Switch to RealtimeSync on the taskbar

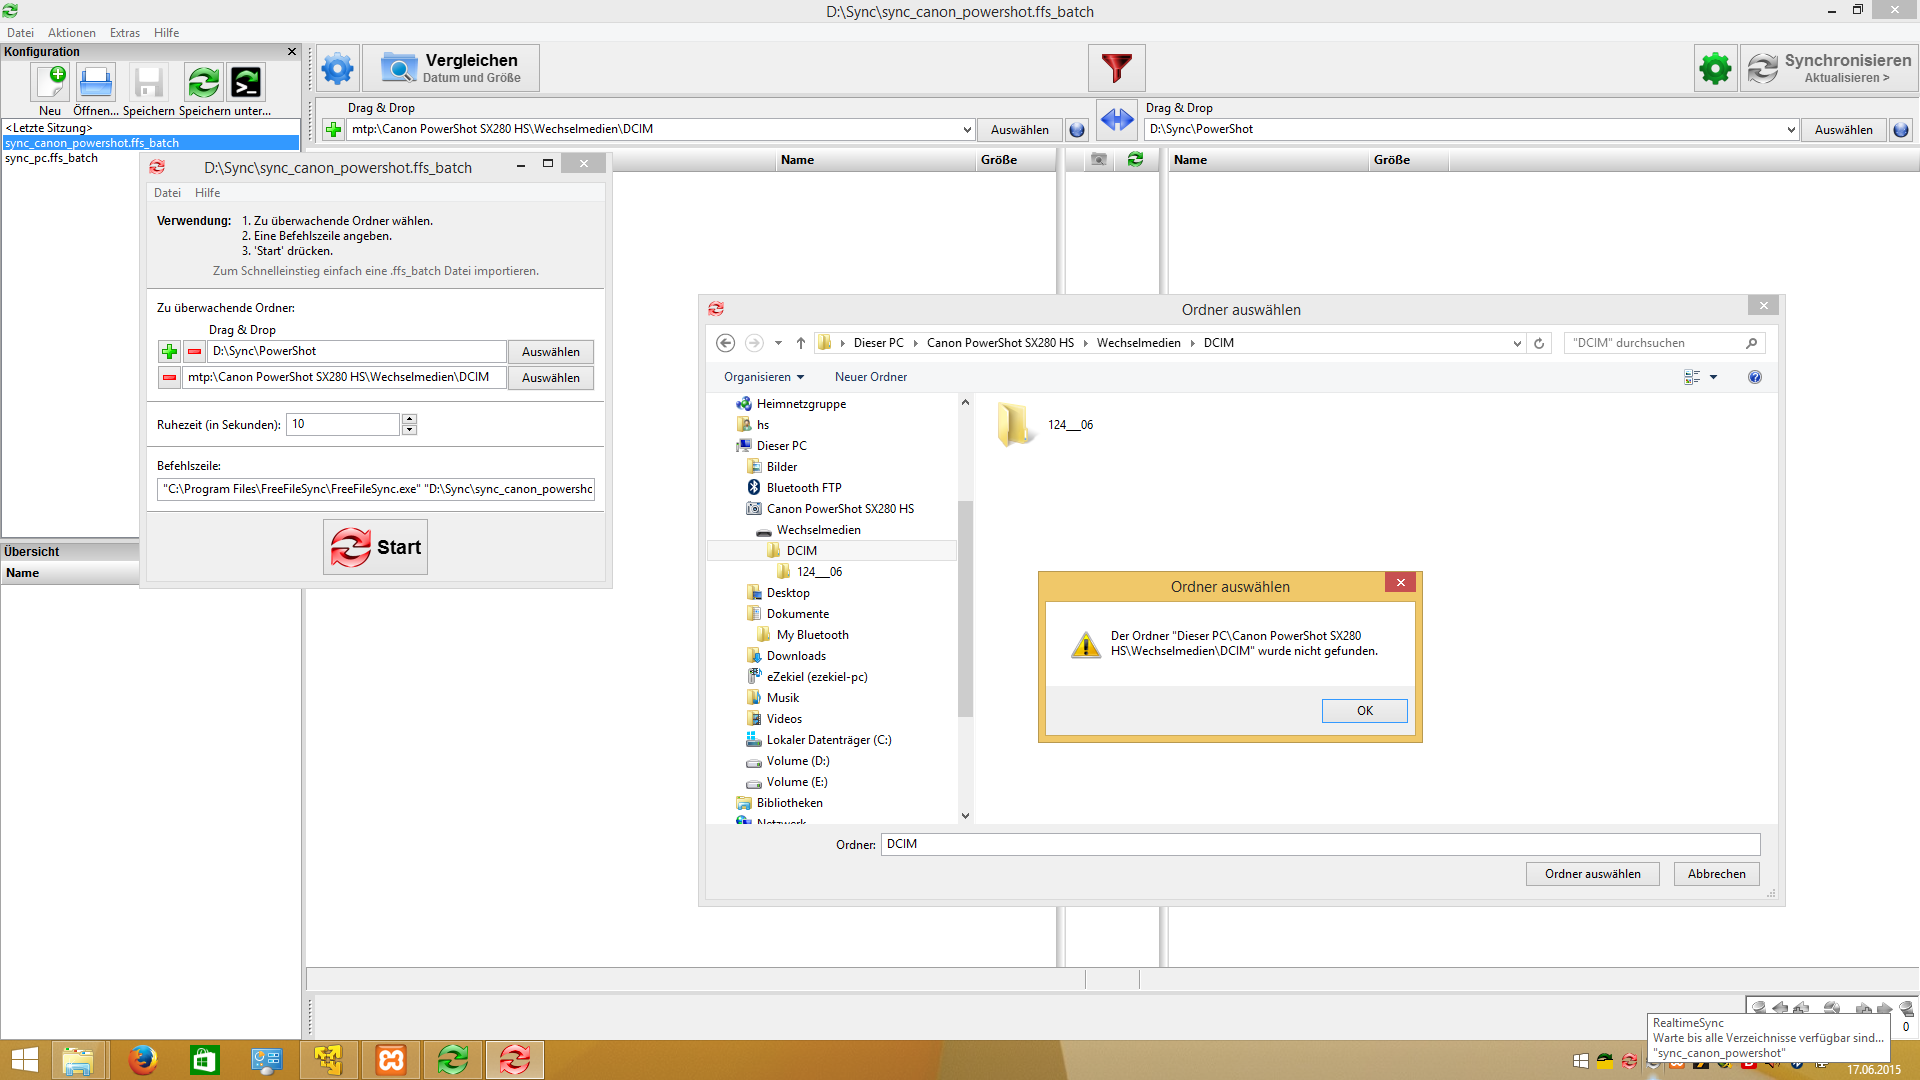tap(515, 1060)
